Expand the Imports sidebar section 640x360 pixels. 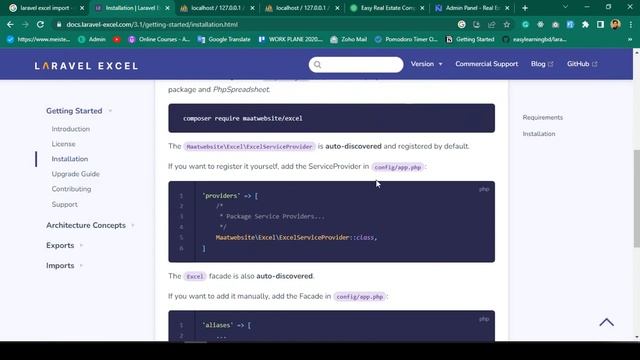tap(64, 266)
